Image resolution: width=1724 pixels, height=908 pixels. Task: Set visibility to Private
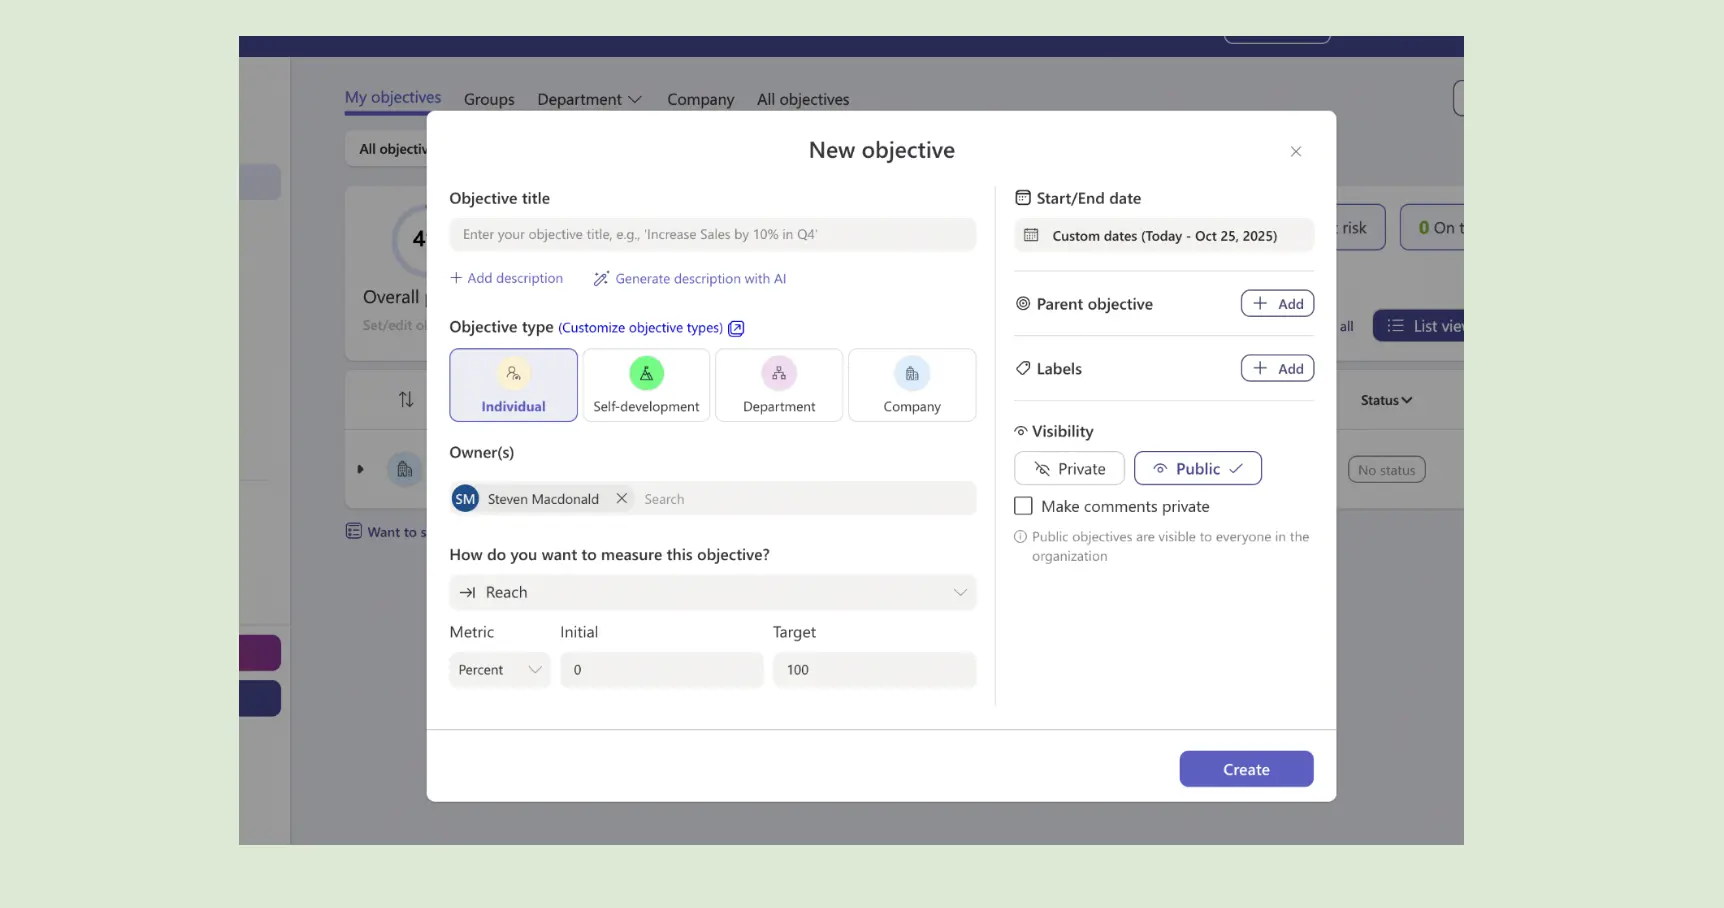click(x=1069, y=468)
